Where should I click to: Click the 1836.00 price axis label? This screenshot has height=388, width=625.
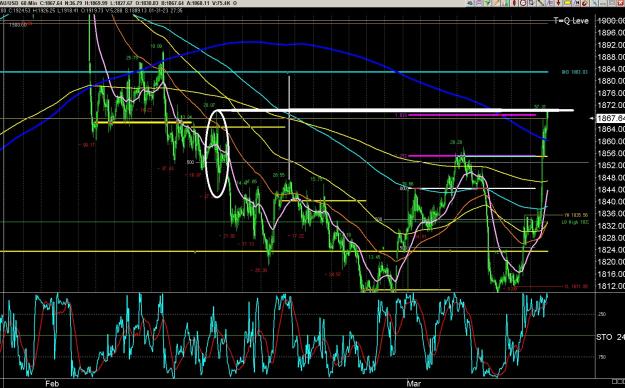[x=611, y=213]
